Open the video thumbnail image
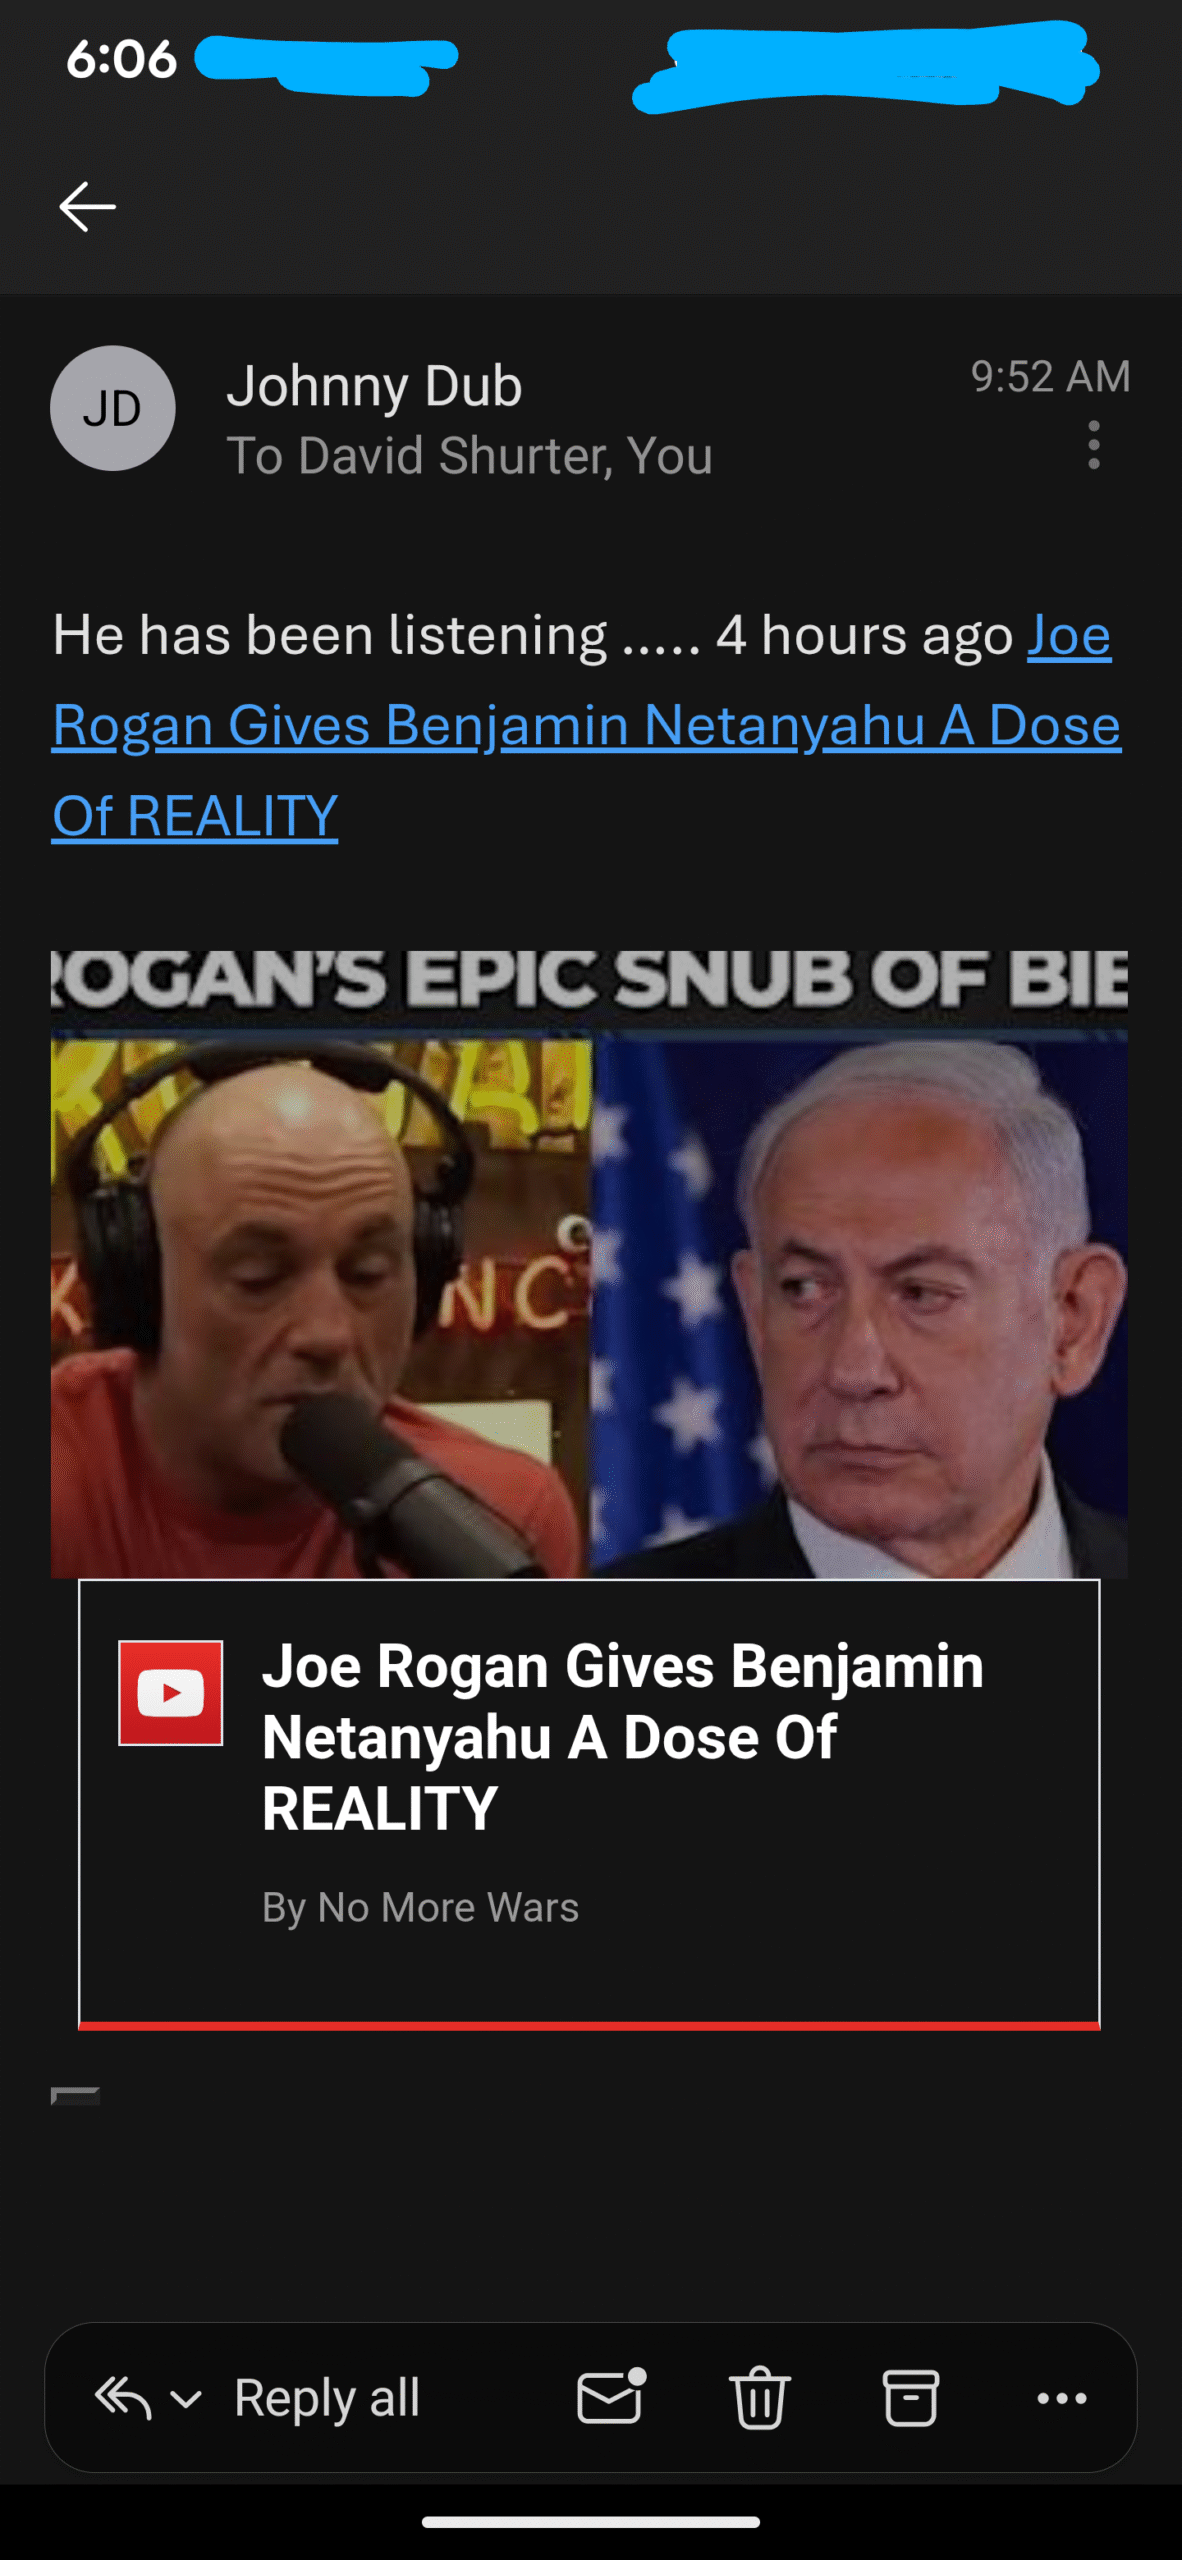 tap(590, 1264)
